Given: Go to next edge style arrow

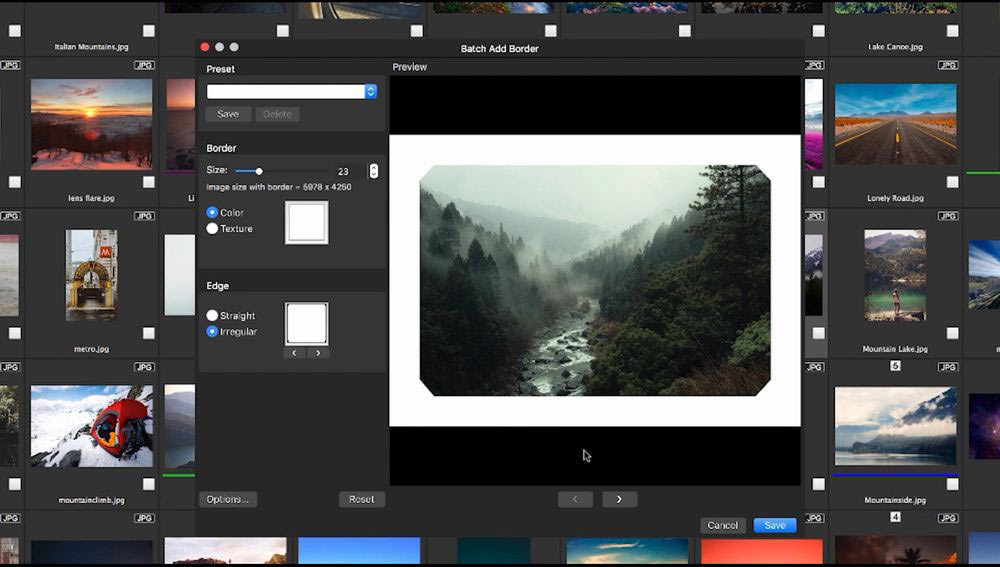Looking at the screenshot, I should coord(318,353).
